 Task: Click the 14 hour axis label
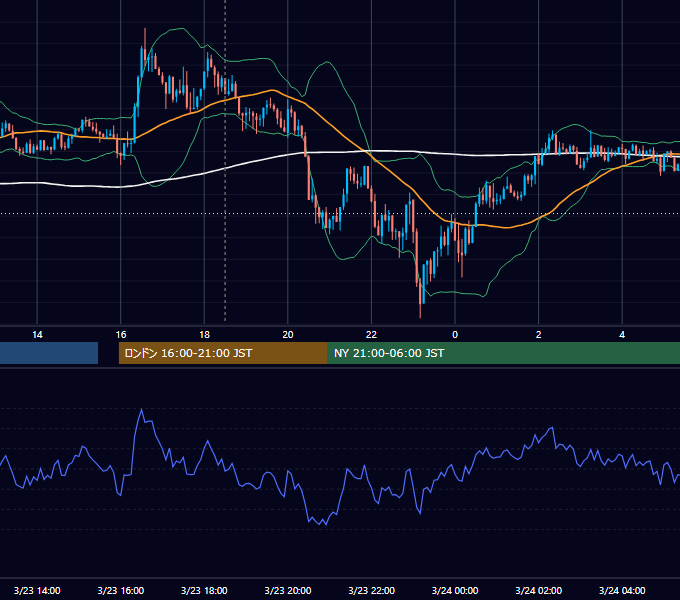(x=37, y=335)
